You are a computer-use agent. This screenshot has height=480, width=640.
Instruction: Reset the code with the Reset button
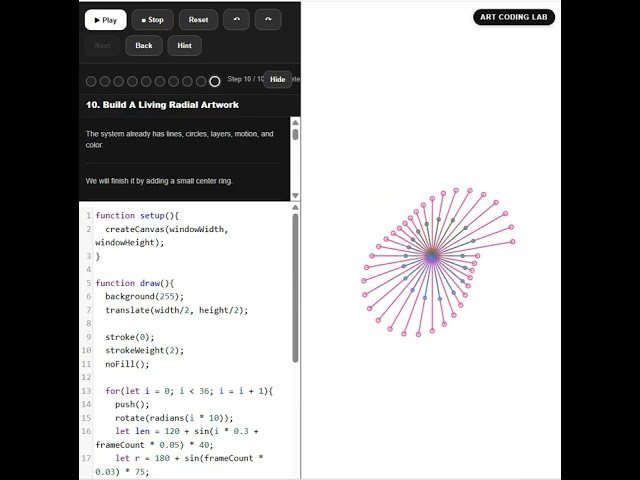(198, 20)
